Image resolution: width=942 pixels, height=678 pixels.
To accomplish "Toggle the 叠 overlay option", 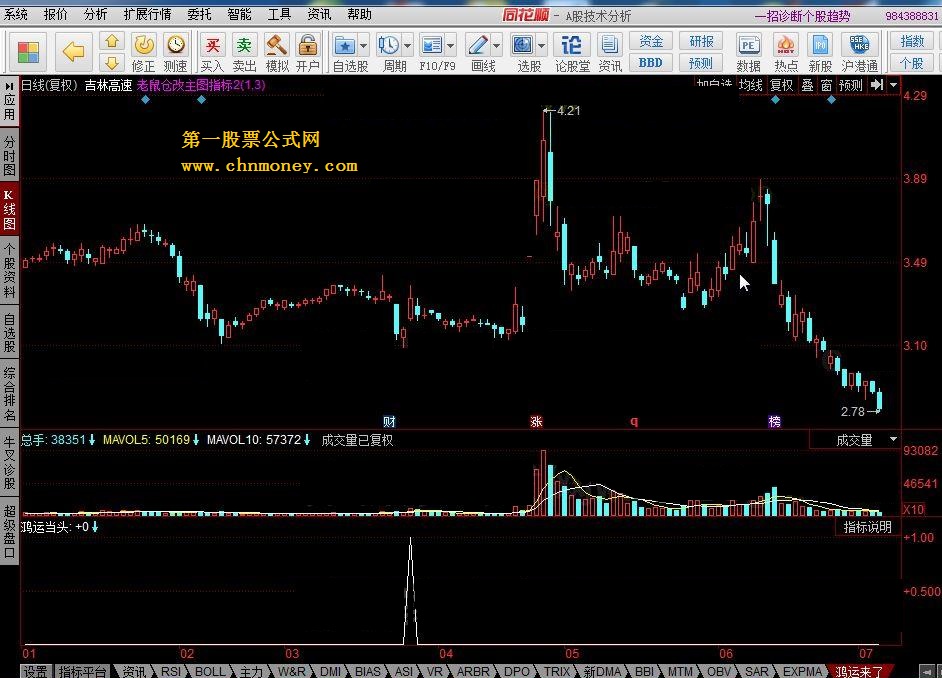I will pyautogui.click(x=807, y=85).
